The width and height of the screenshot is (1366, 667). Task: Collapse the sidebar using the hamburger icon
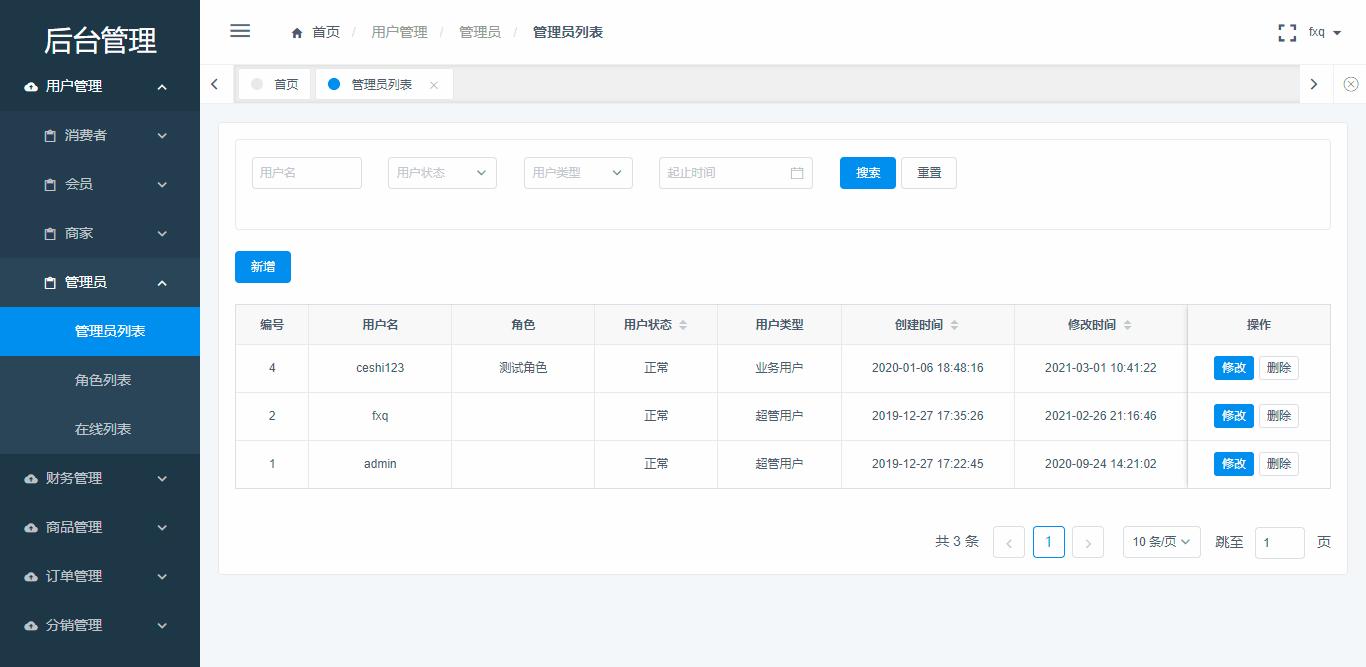point(240,31)
